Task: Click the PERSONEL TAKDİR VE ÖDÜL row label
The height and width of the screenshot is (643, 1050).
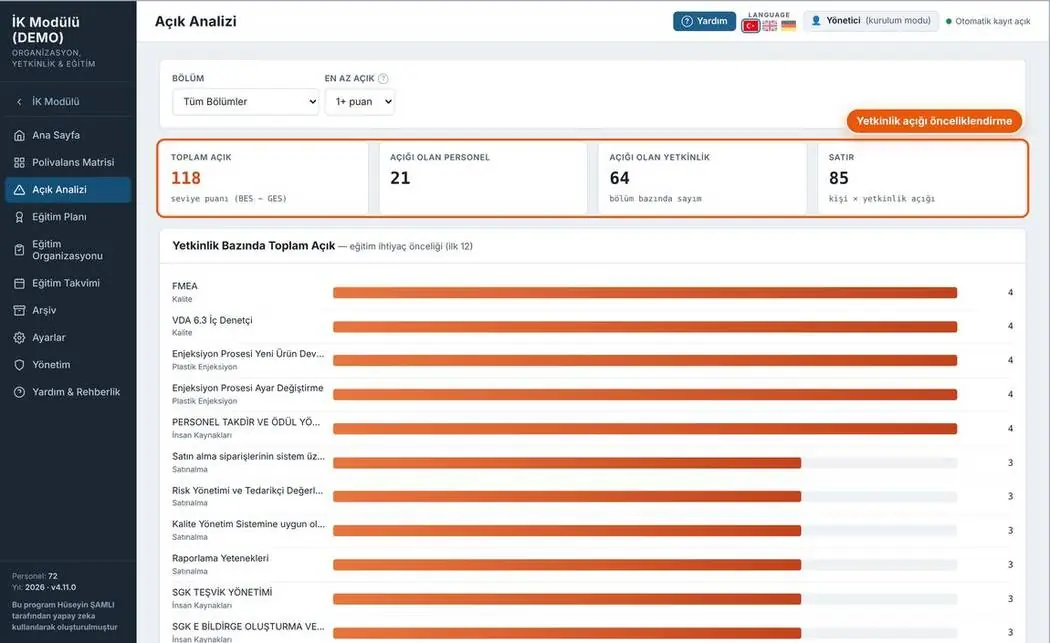Action: [246, 422]
